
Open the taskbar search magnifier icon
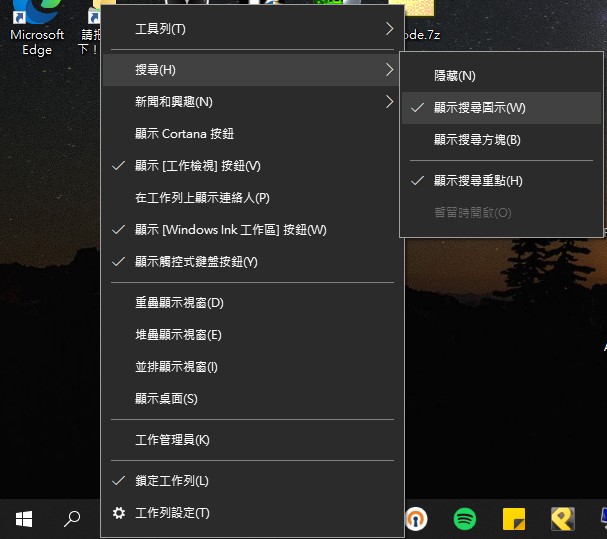(72, 518)
